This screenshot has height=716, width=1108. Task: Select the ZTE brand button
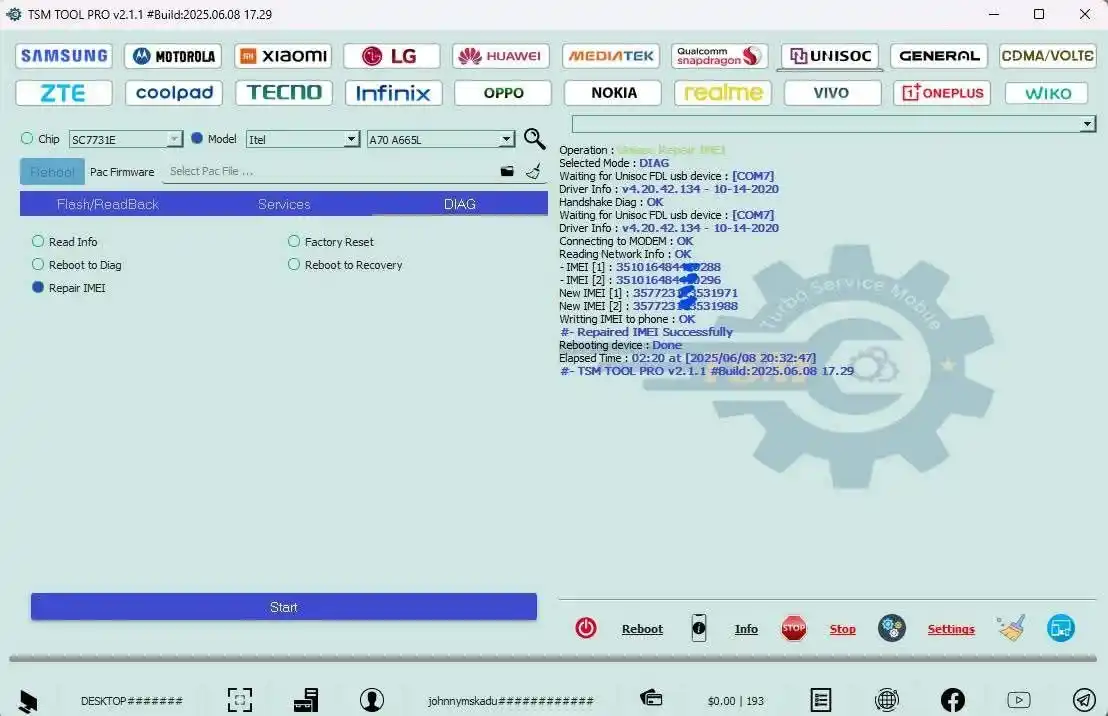click(64, 93)
